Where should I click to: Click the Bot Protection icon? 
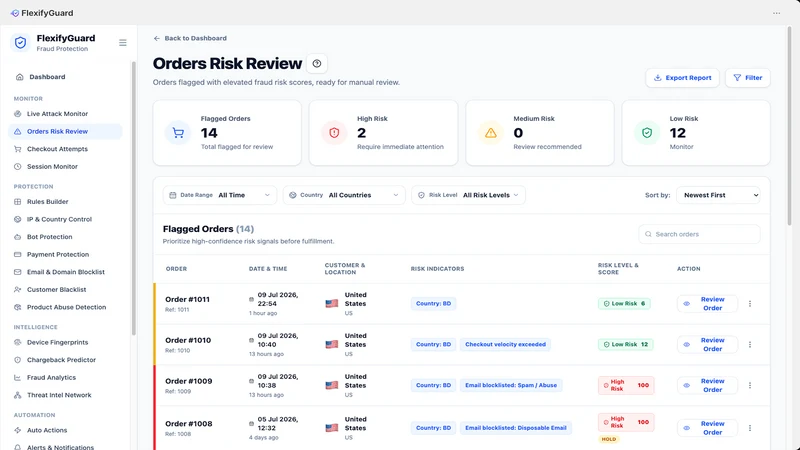coord(17,237)
